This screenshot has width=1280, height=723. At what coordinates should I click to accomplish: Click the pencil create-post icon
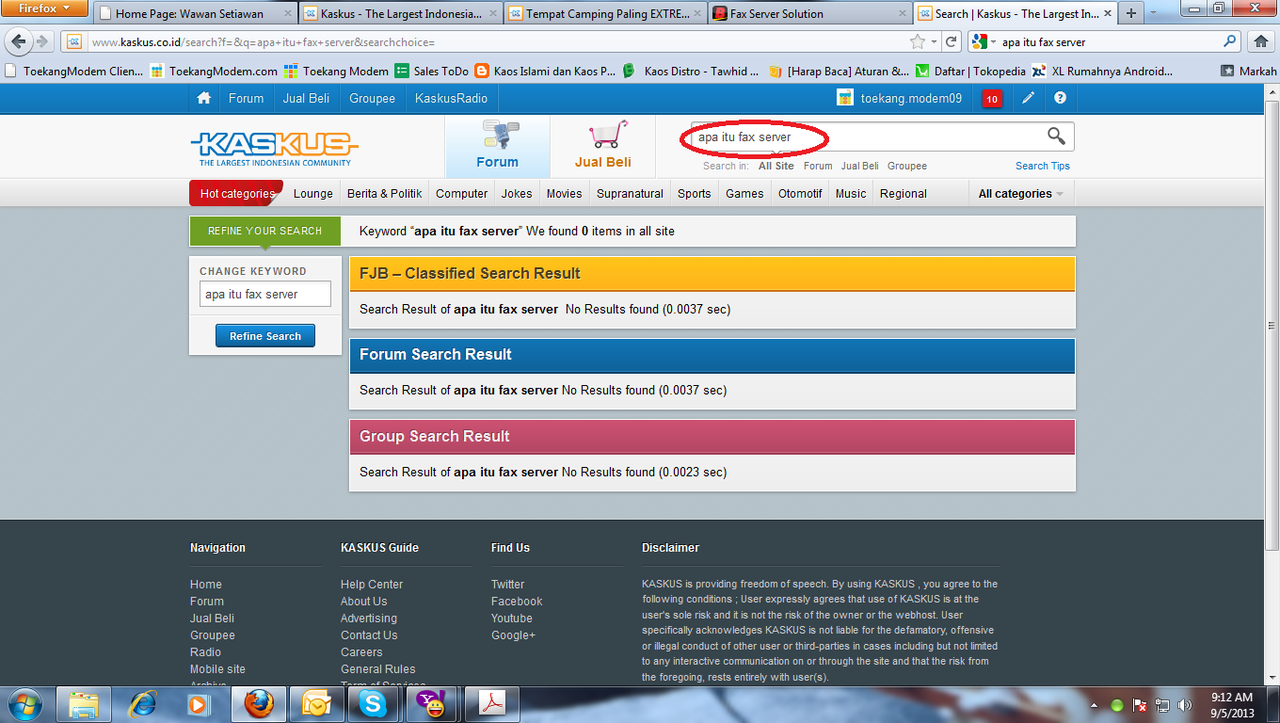pos(1028,98)
